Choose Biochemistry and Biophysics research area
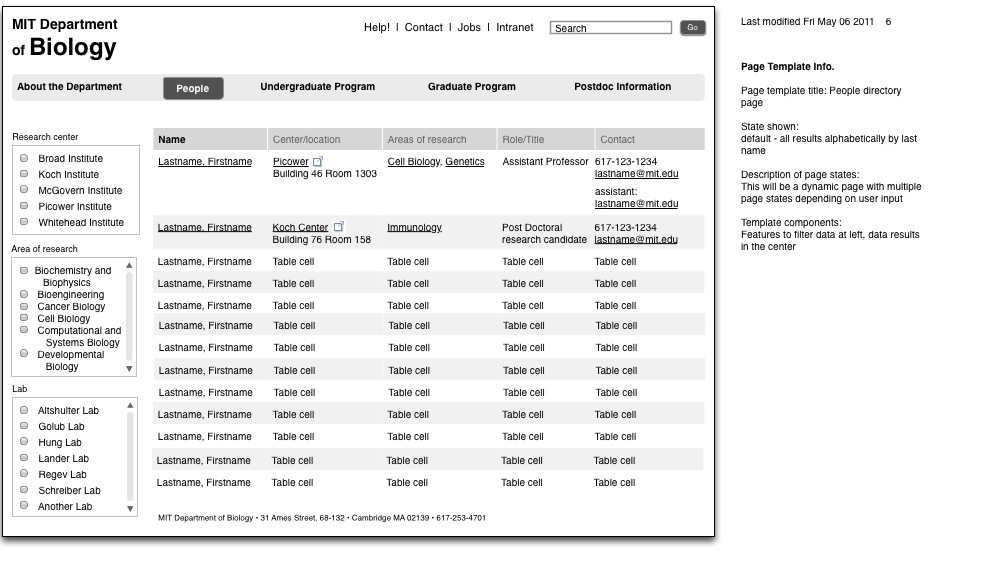This screenshot has height=576, width=985. (x=24, y=271)
